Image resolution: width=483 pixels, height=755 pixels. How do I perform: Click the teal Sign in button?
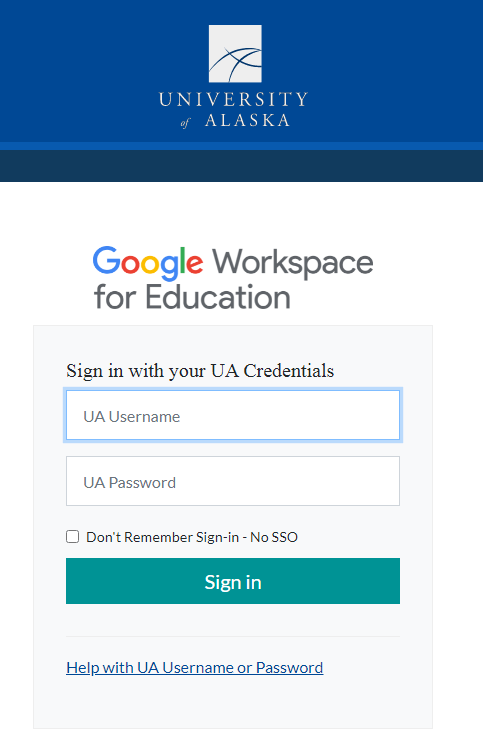[233, 581]
